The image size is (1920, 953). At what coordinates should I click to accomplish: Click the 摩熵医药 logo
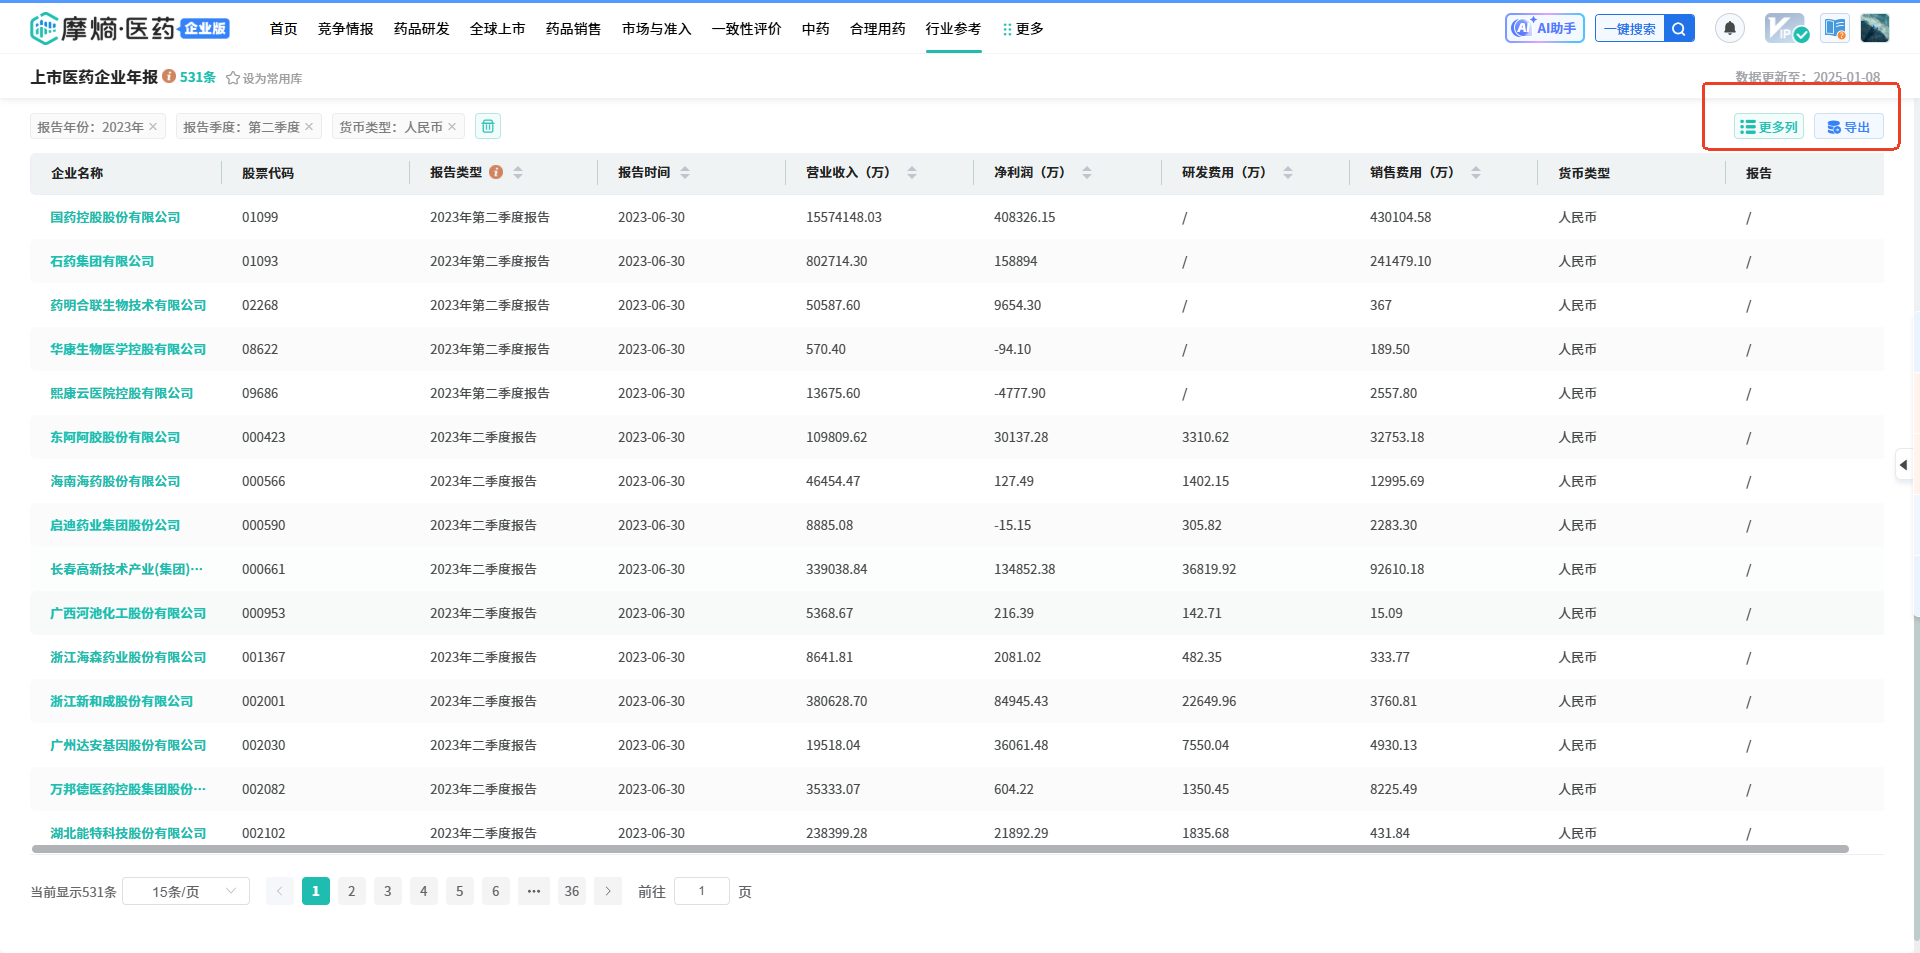[102, 28]
